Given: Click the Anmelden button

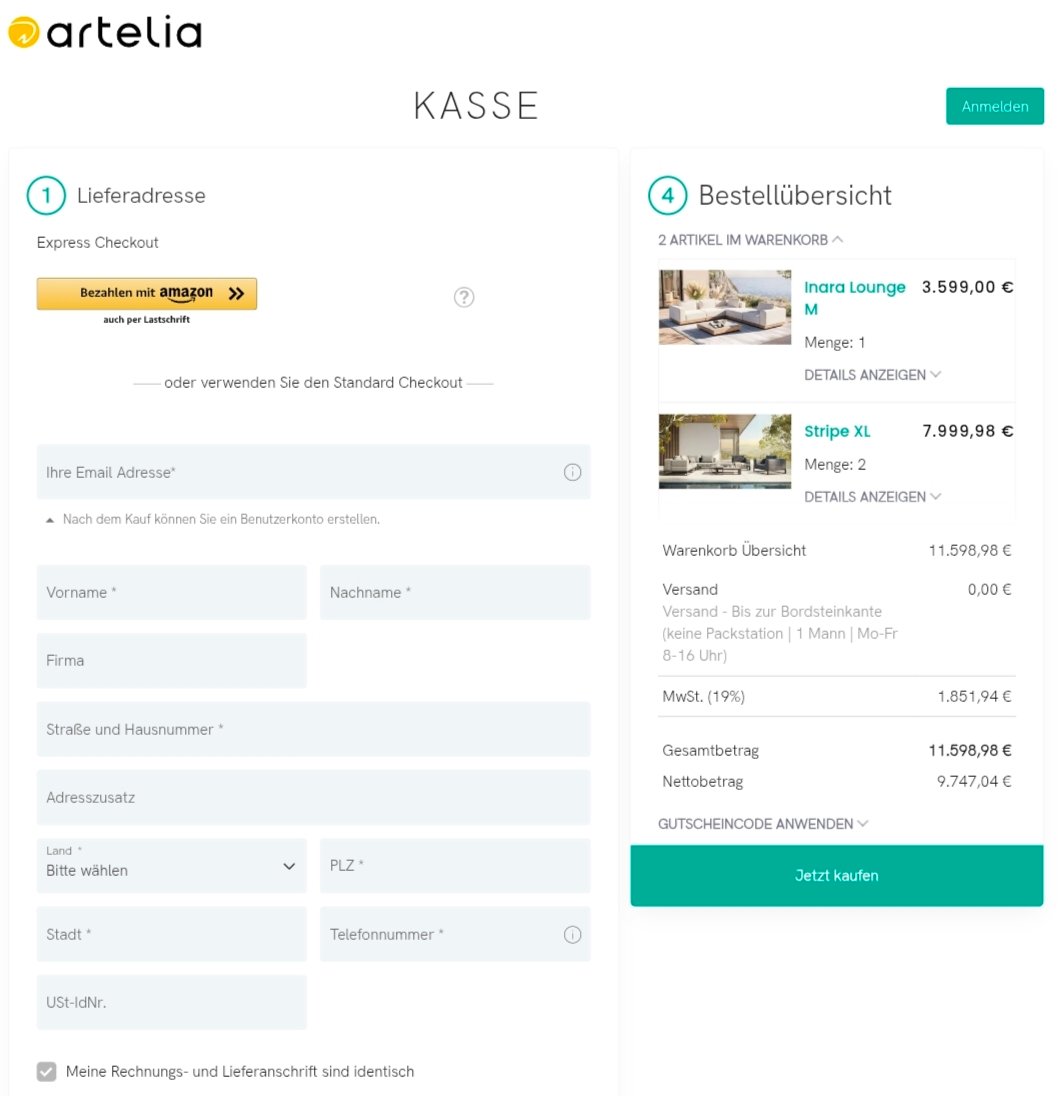Looking at the screenshot, I should coord(994,106).
